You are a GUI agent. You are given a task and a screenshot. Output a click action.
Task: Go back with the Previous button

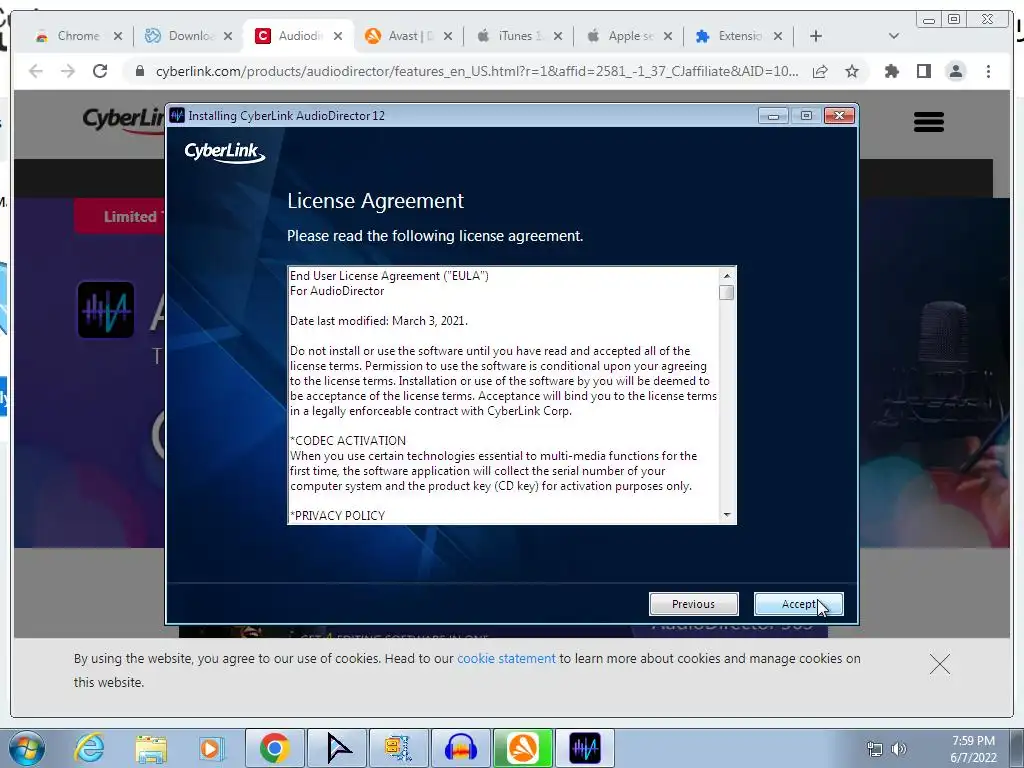pyautogui.click(x=694, y=604)
